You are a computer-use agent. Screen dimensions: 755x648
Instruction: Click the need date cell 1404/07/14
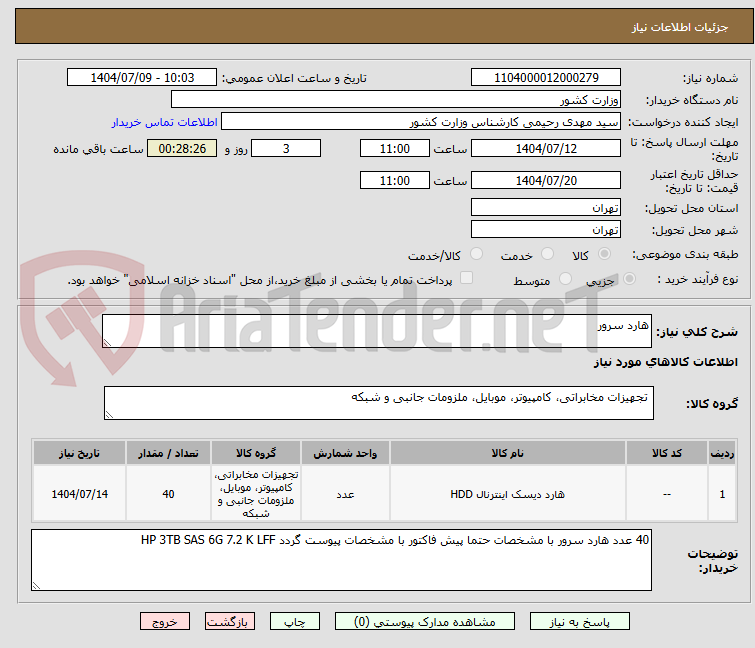click(79, 494)
